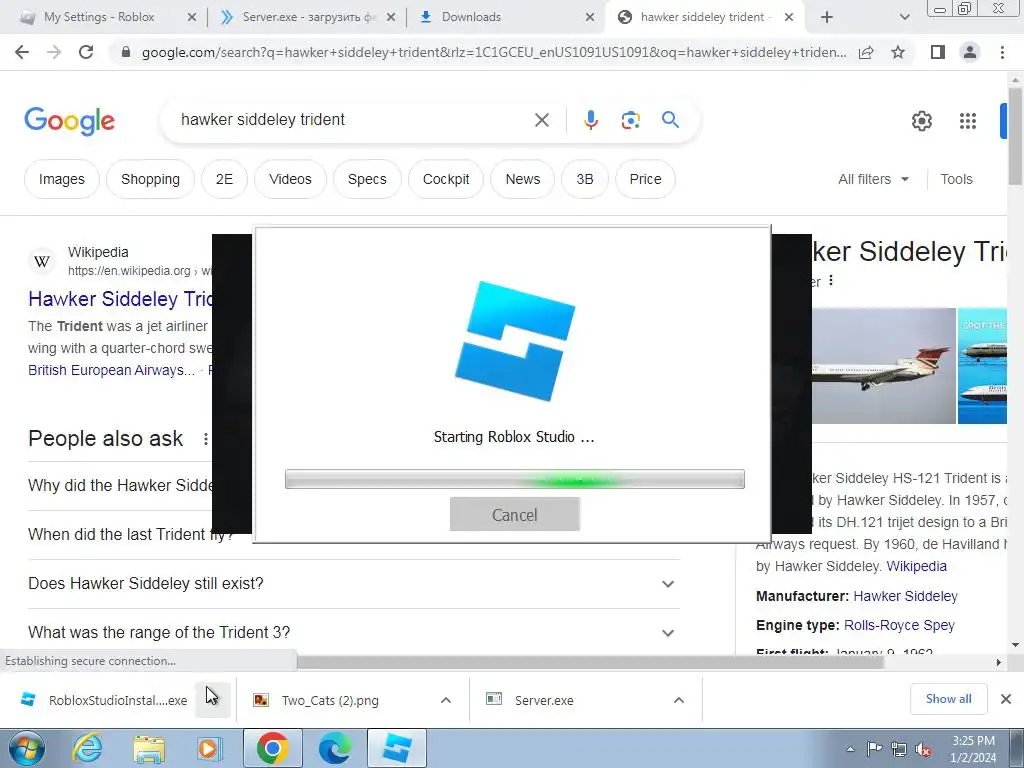Filter results by Videos
The image size is (1024, 768).
point(290,179)
